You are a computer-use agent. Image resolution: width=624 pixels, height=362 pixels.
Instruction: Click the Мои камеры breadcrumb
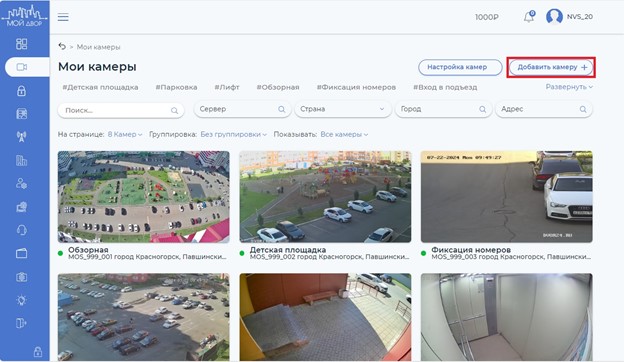(98, 47)
